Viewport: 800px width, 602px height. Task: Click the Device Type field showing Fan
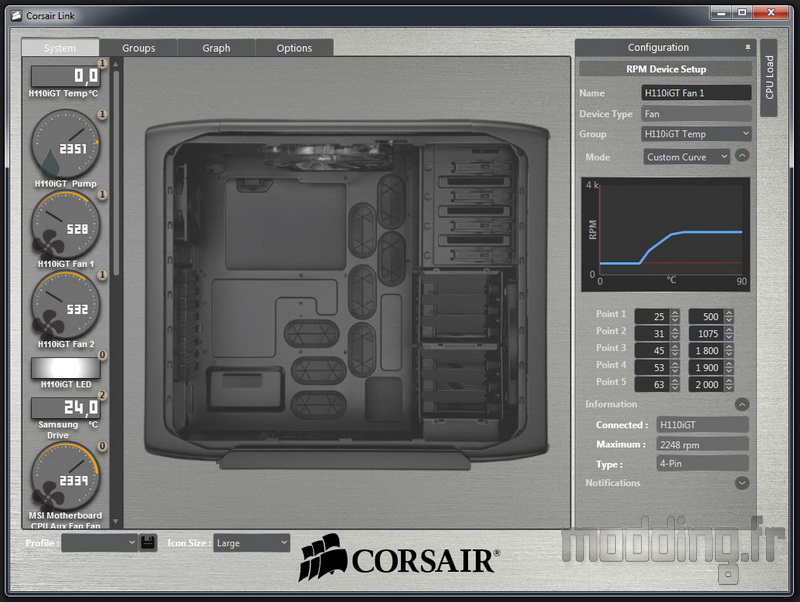point(696,114)
